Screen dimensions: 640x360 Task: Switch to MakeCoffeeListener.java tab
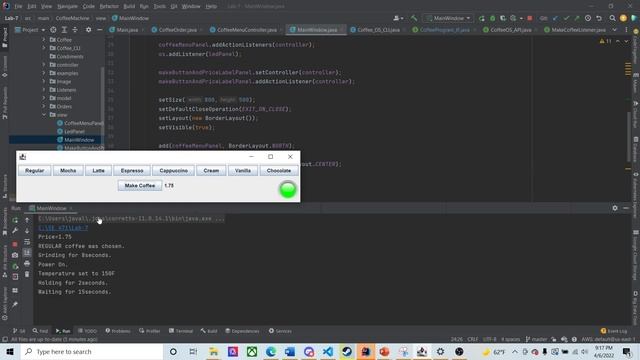click(x=575, y=30)
